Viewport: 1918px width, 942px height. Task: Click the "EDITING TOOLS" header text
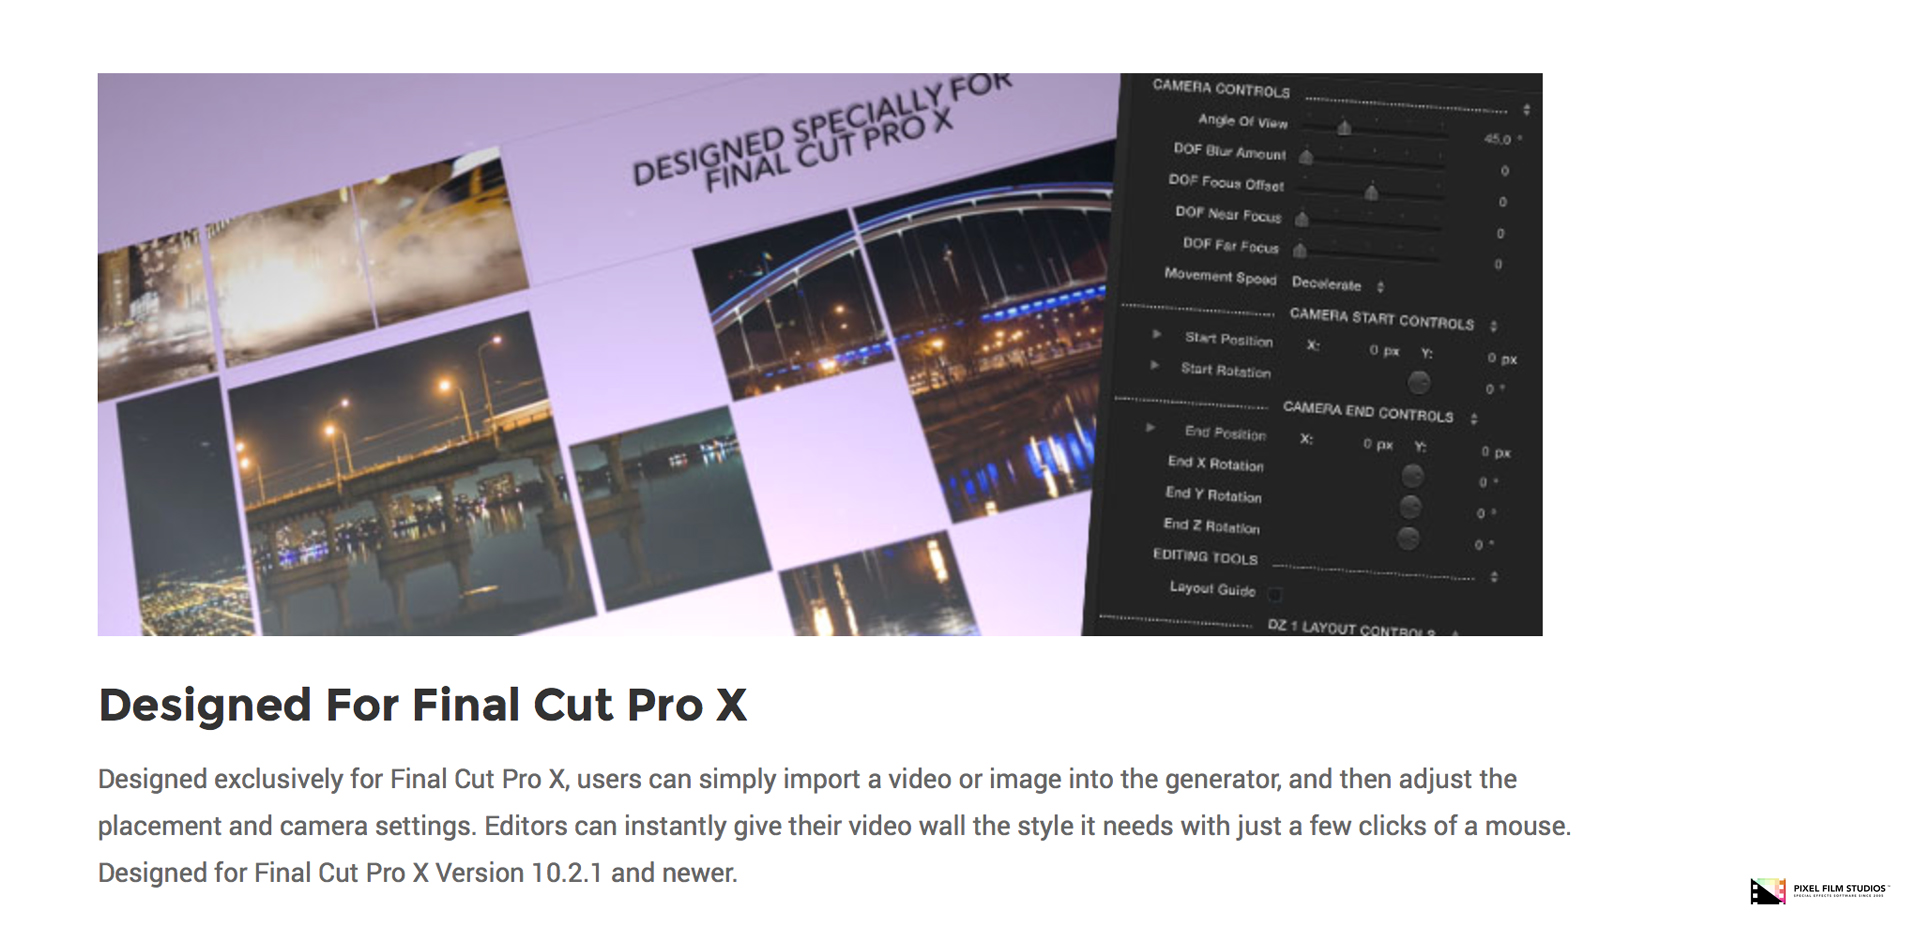1205,556
